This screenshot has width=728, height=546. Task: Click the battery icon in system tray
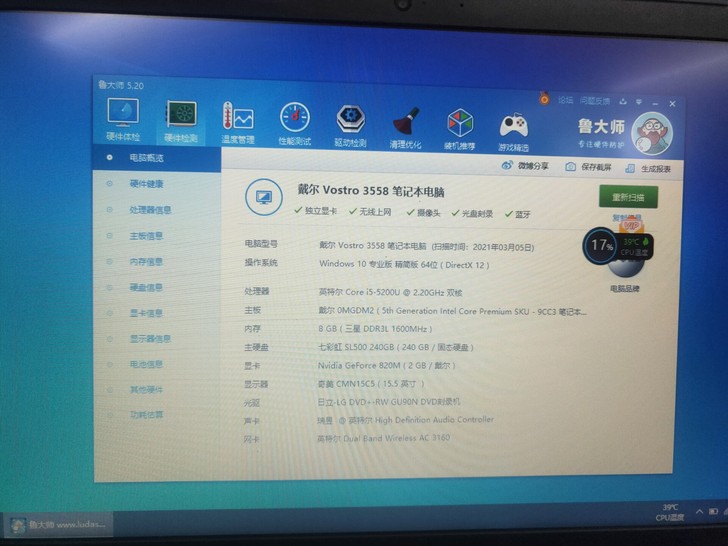[x=714, y=511]
